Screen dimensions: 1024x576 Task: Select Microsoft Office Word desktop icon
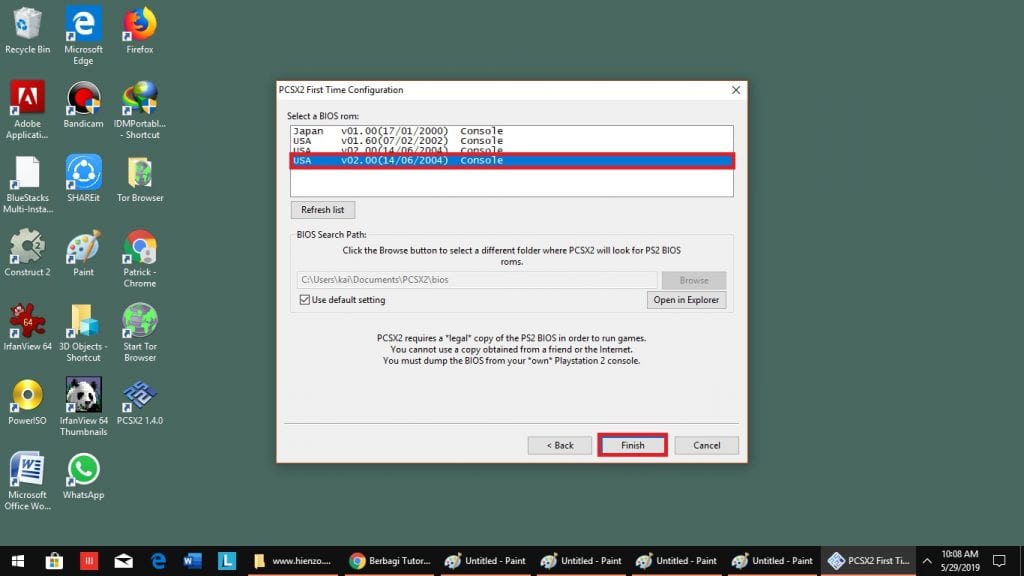click(x=27, y=481)
